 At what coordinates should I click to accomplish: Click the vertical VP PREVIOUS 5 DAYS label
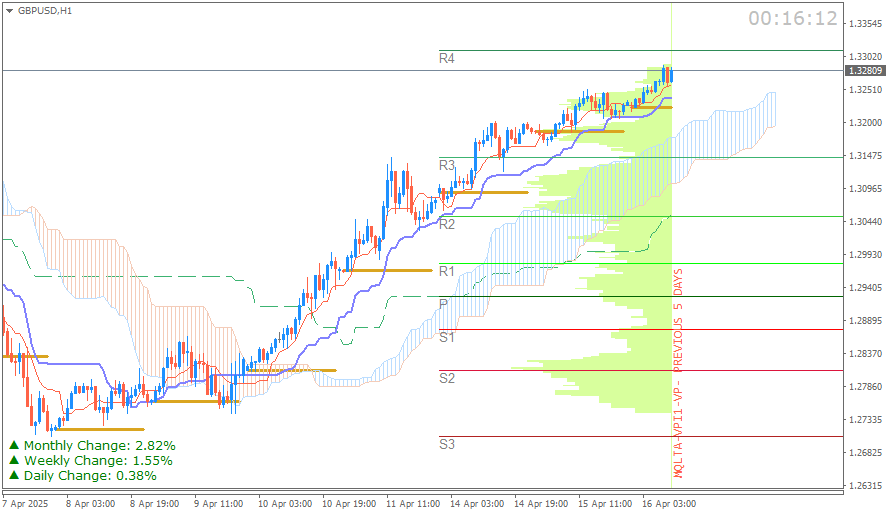[678, 373]
